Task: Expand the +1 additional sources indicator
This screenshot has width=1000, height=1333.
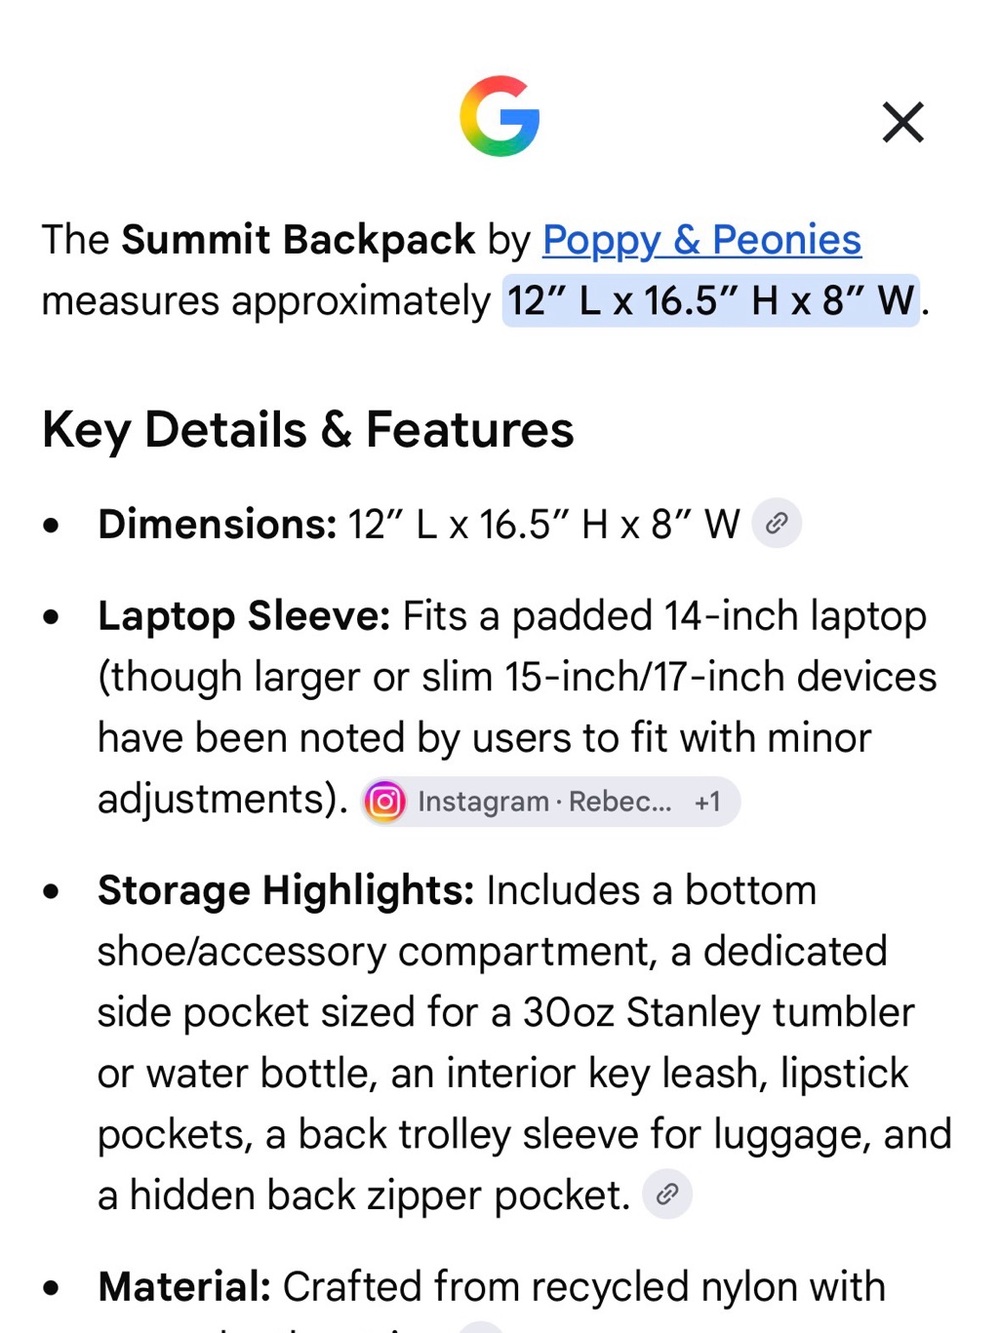Action: click(707, 802)
